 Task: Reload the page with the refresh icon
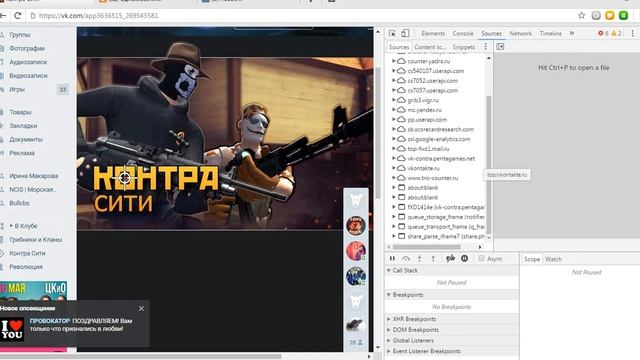click(18, 16)
